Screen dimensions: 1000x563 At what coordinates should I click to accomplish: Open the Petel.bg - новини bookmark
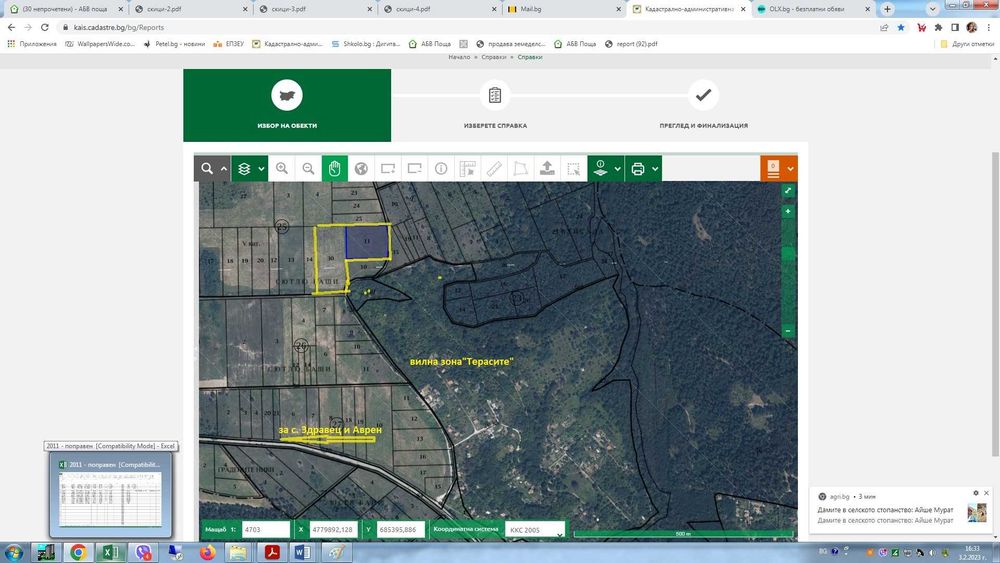click(177, 44)
